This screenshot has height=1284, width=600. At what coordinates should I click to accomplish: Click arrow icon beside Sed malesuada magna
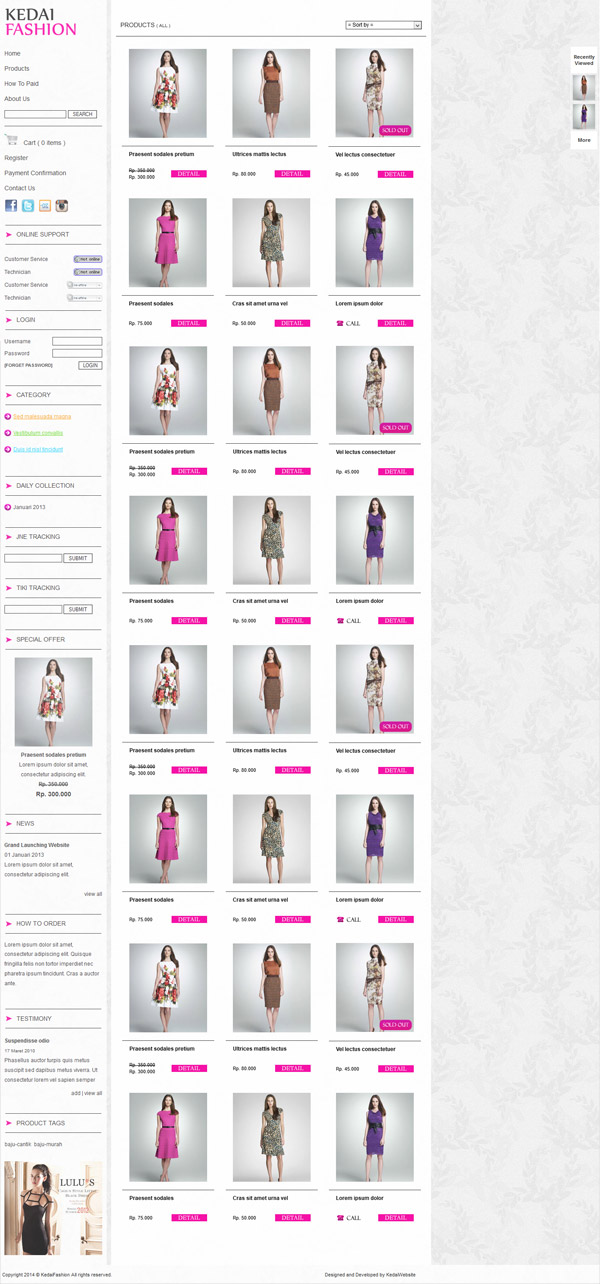(x=8, y=416)
